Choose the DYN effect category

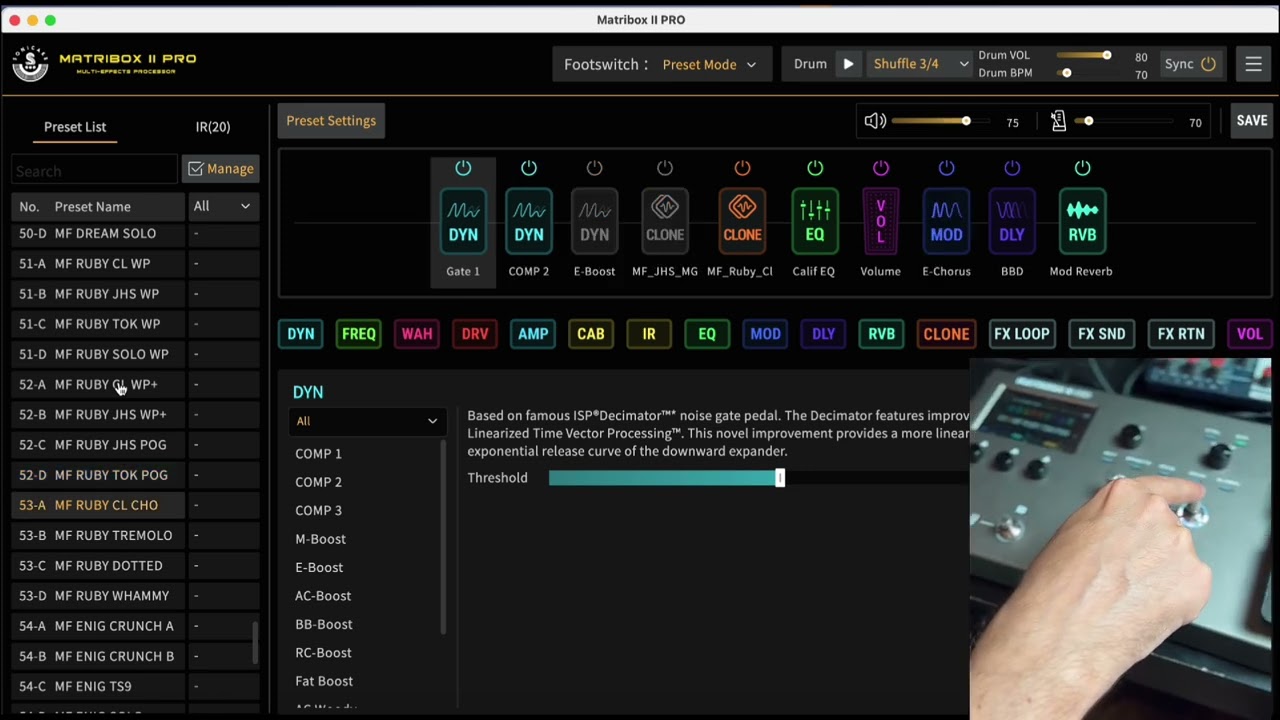301,334
